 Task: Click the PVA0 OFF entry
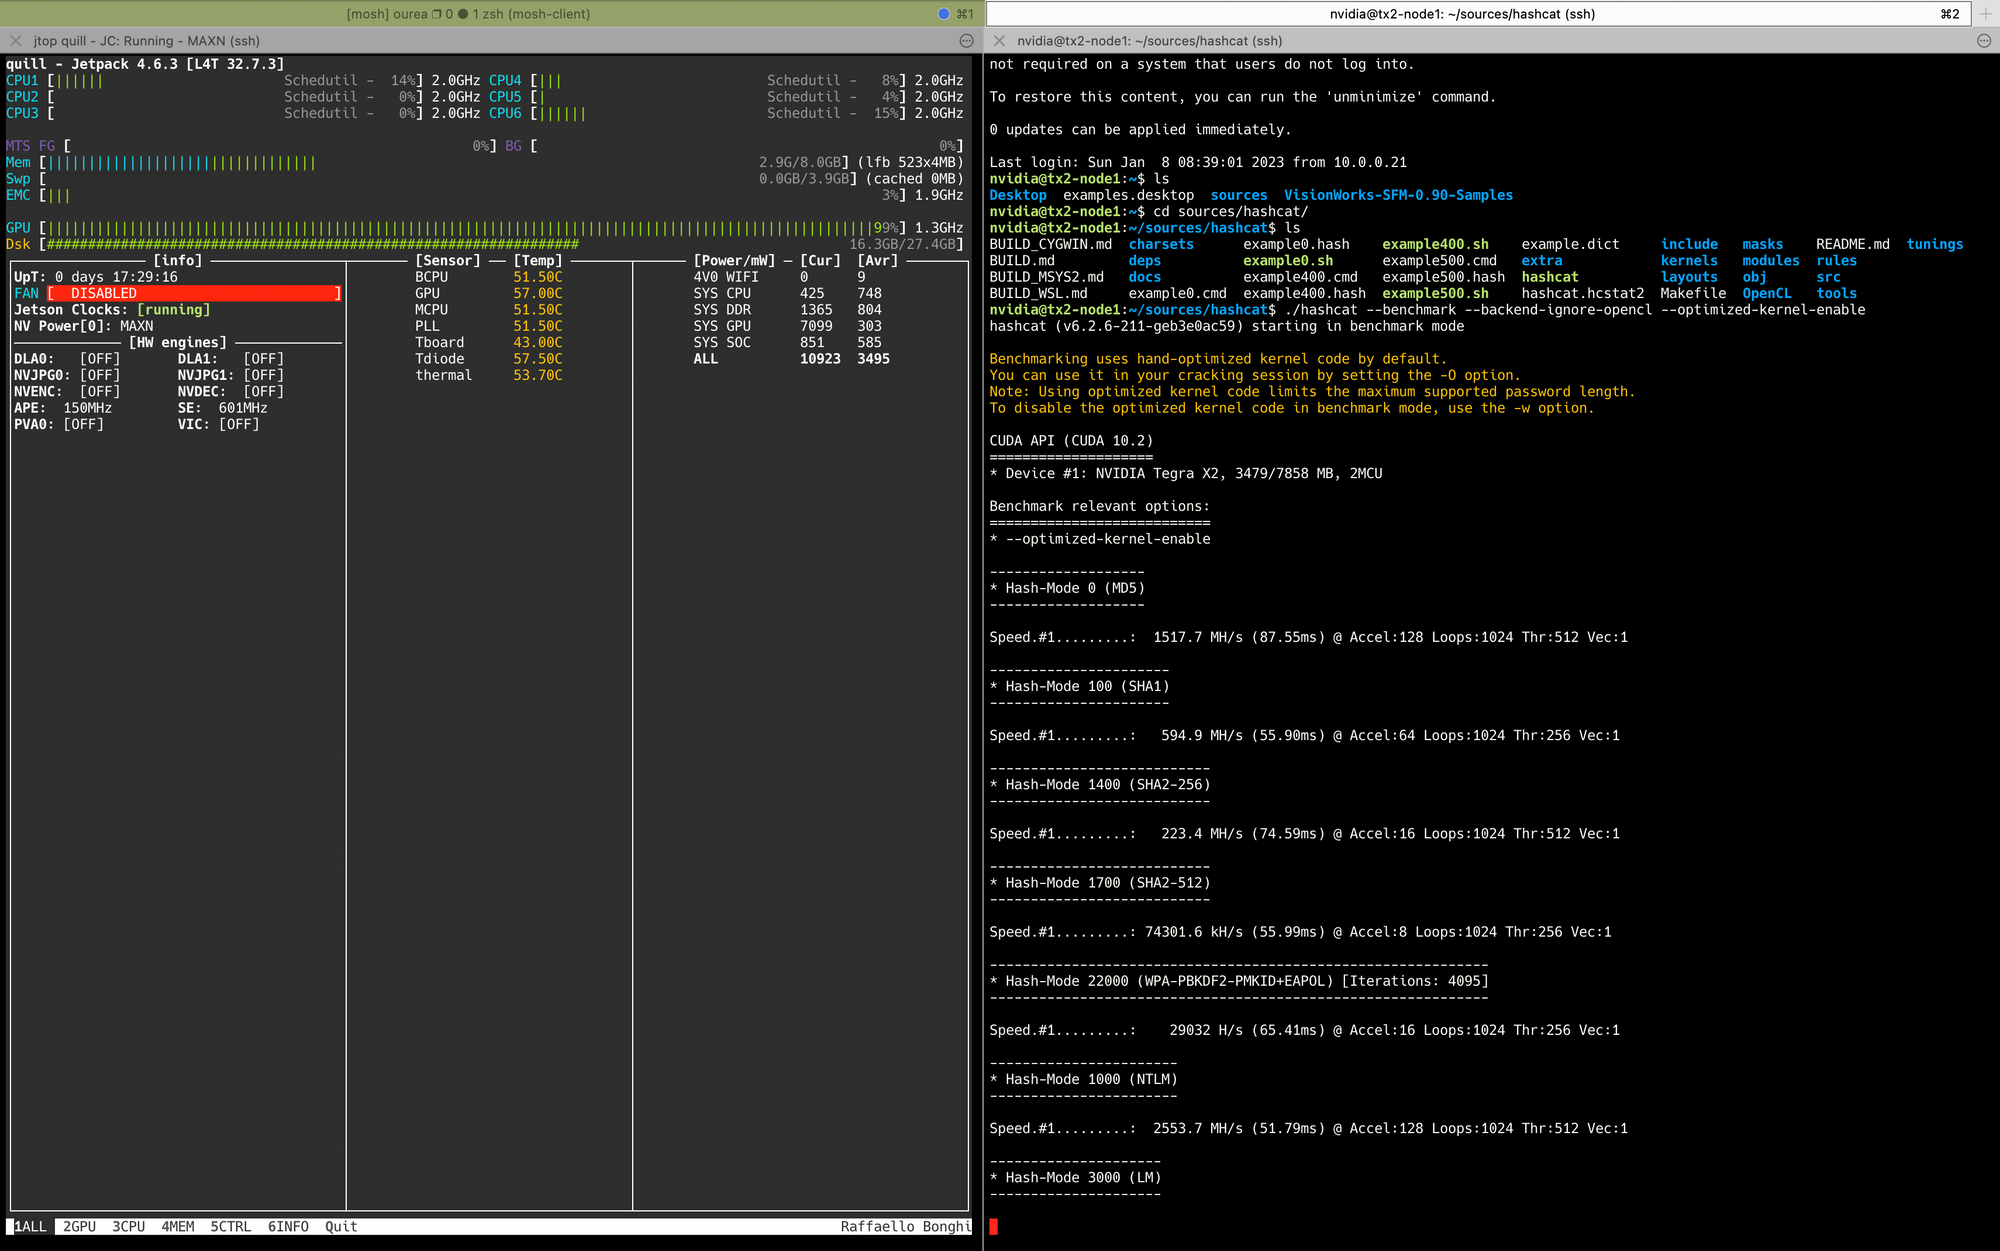pos(59,424)
